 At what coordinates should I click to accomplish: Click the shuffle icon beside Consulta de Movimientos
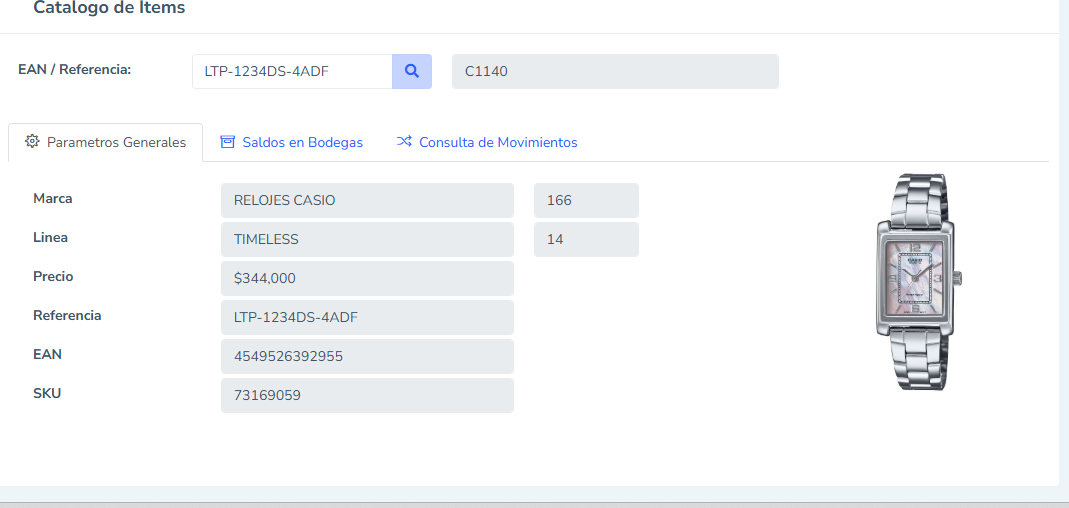click(404, 142)
